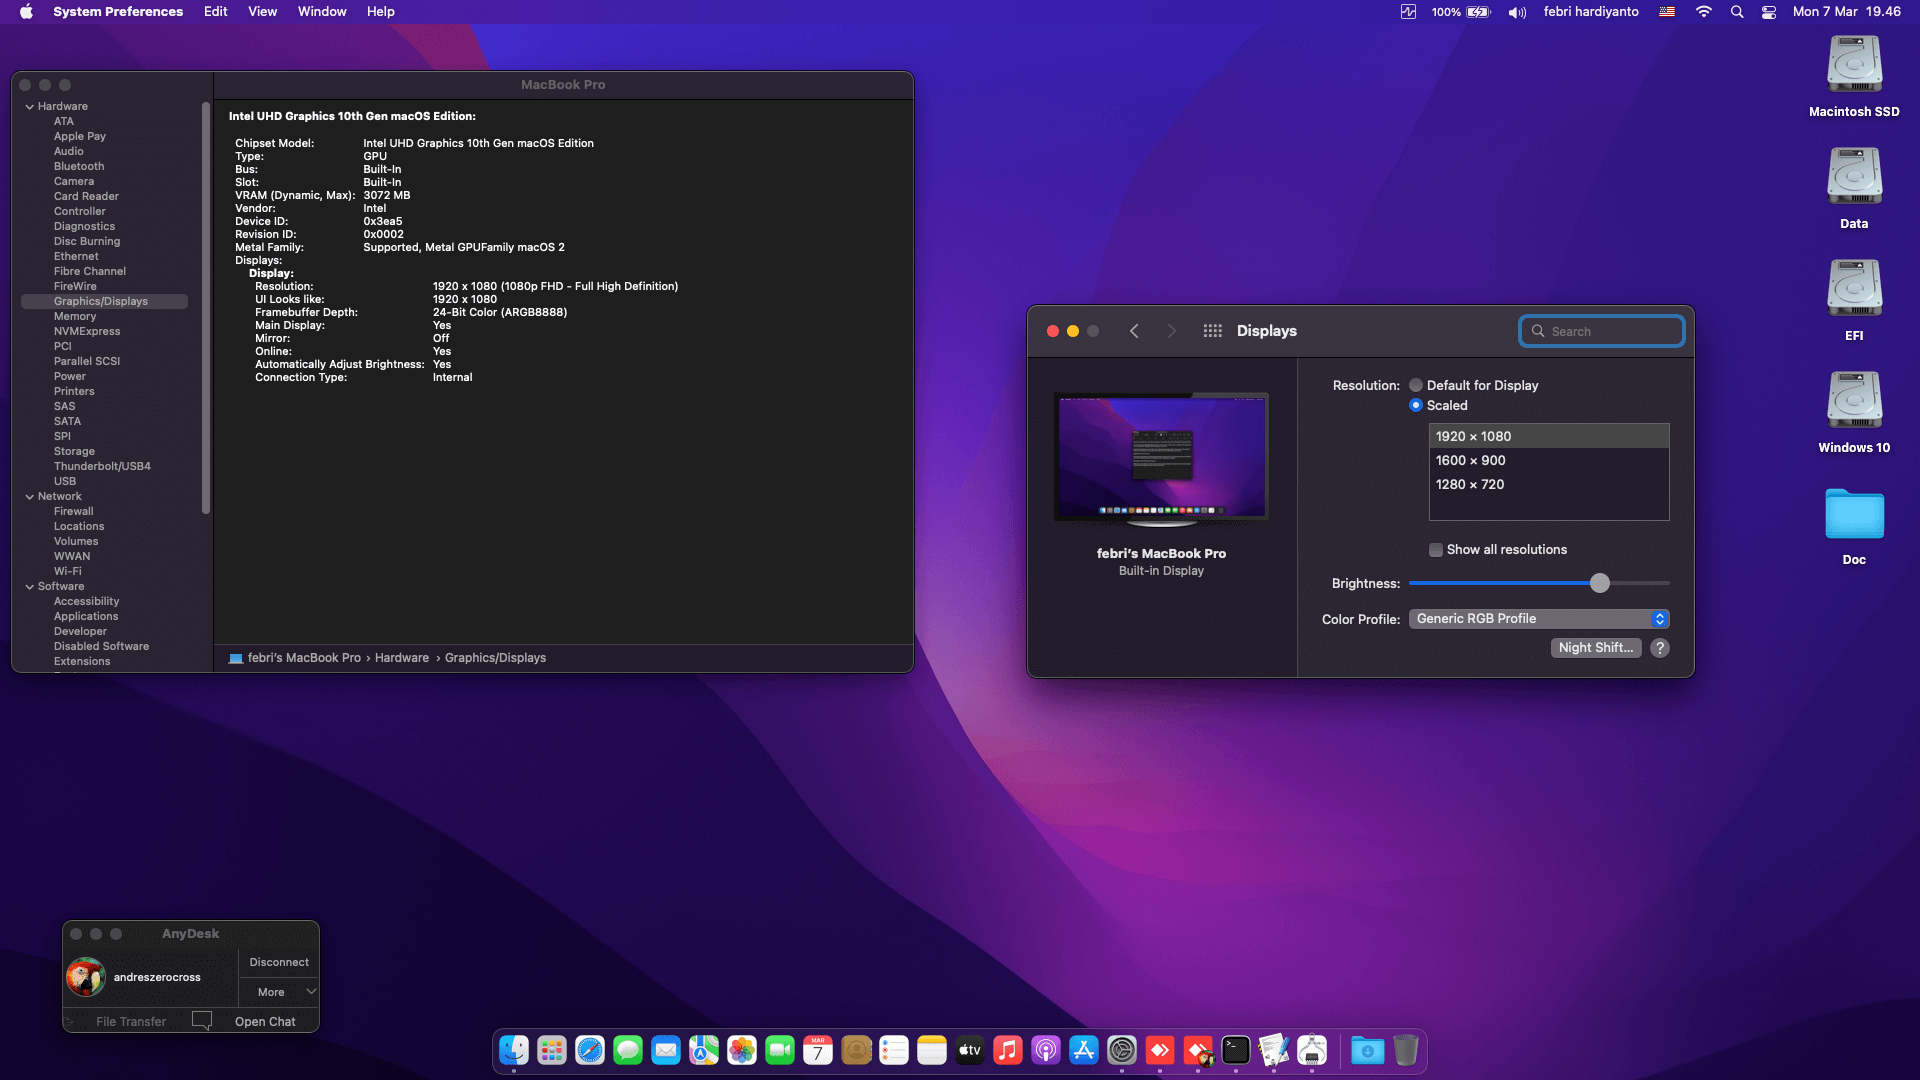The width and height of the screenshot is (1920, 1080).
Task: Open Reminders from the Dock
Action: coord(894,1050)
